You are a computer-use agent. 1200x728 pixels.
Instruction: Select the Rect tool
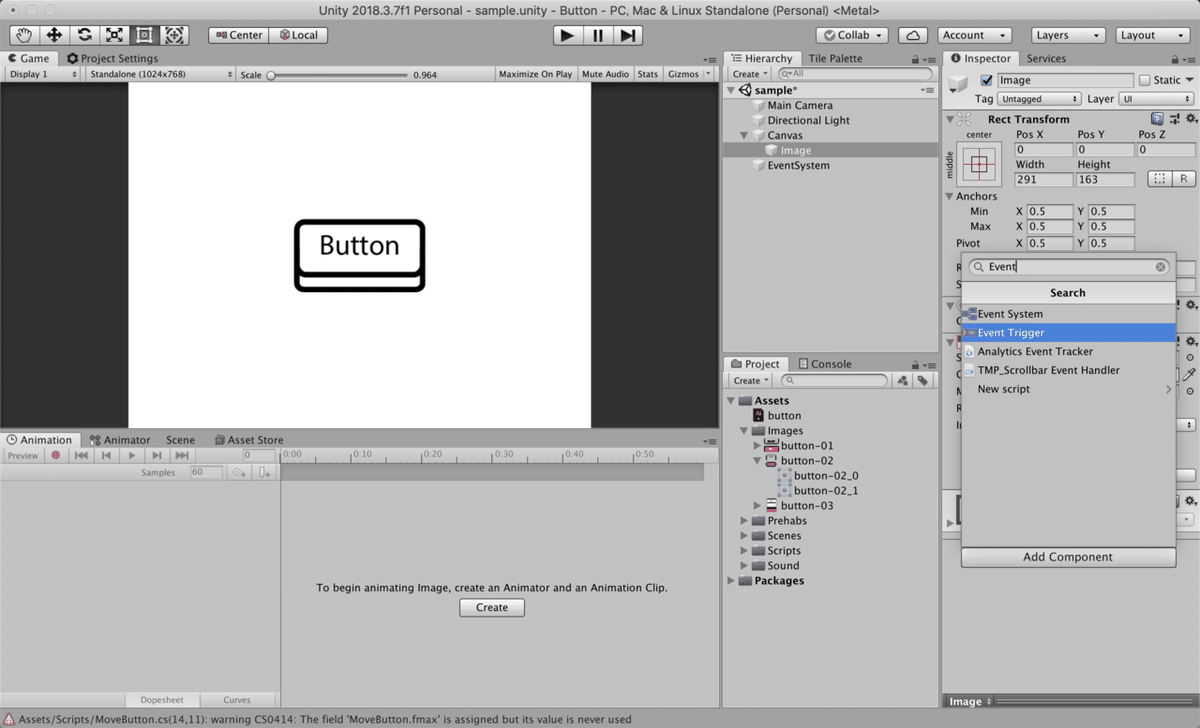(x=144, y=35)
